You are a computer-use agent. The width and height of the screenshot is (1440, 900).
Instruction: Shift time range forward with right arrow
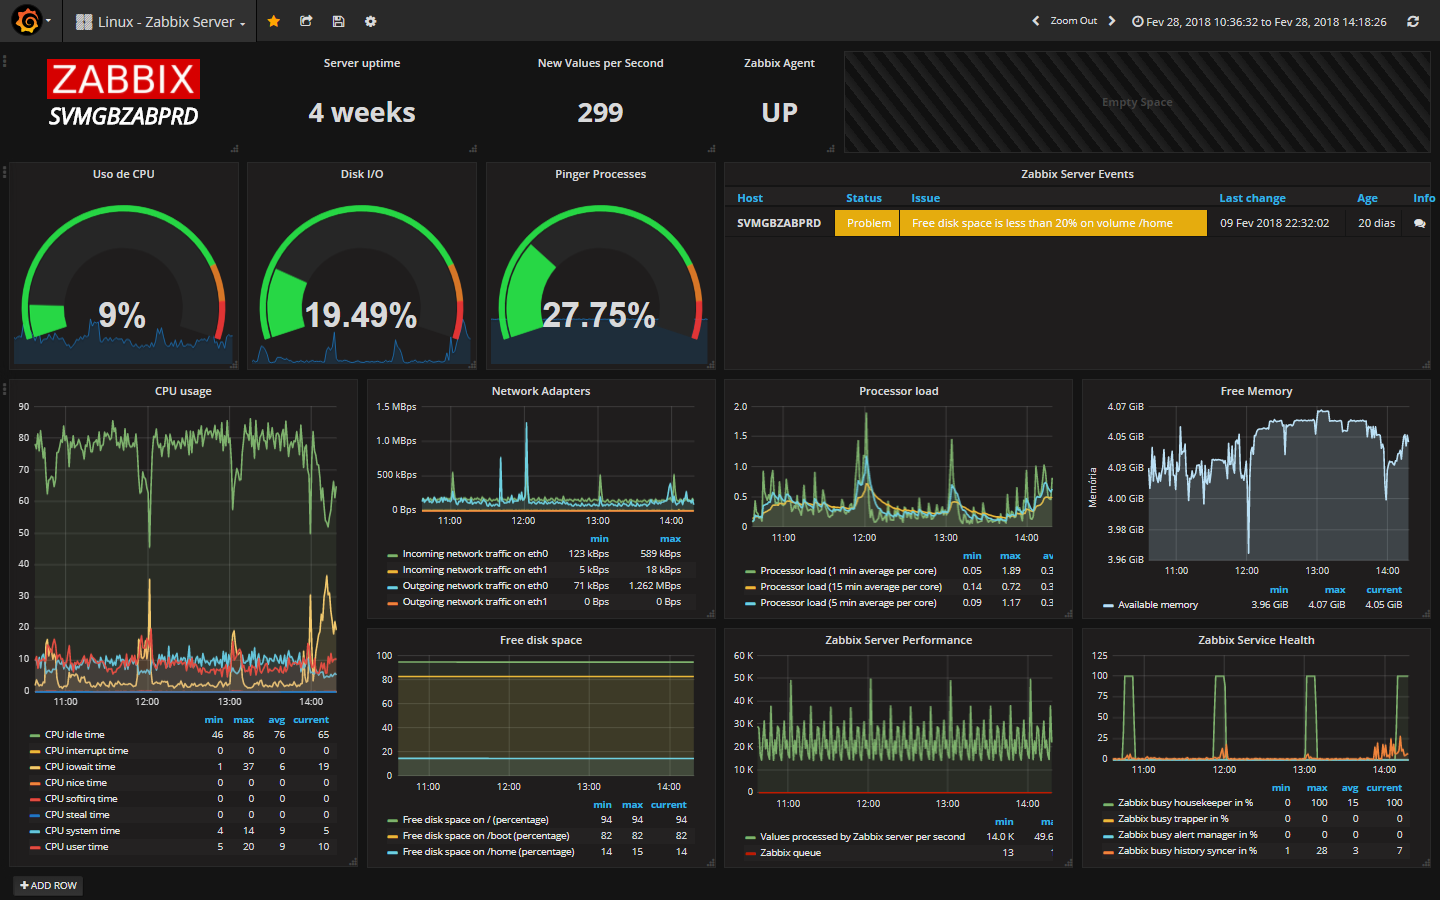[1112, 21]
